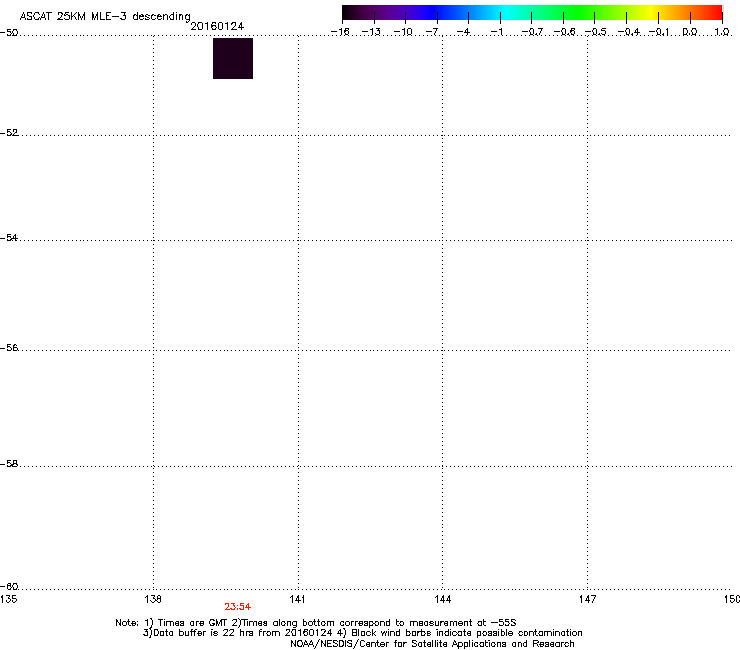Click the longitude label 147
Image resolution: width=740 pixels, height=650 pixels.
point(587,599)
